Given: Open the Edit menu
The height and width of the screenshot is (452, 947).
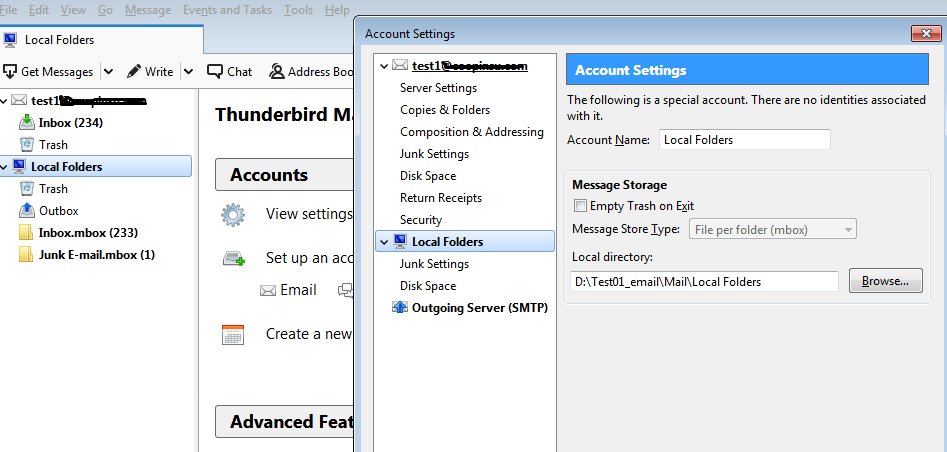Looking at the screenshot, I should click(39, 10).
